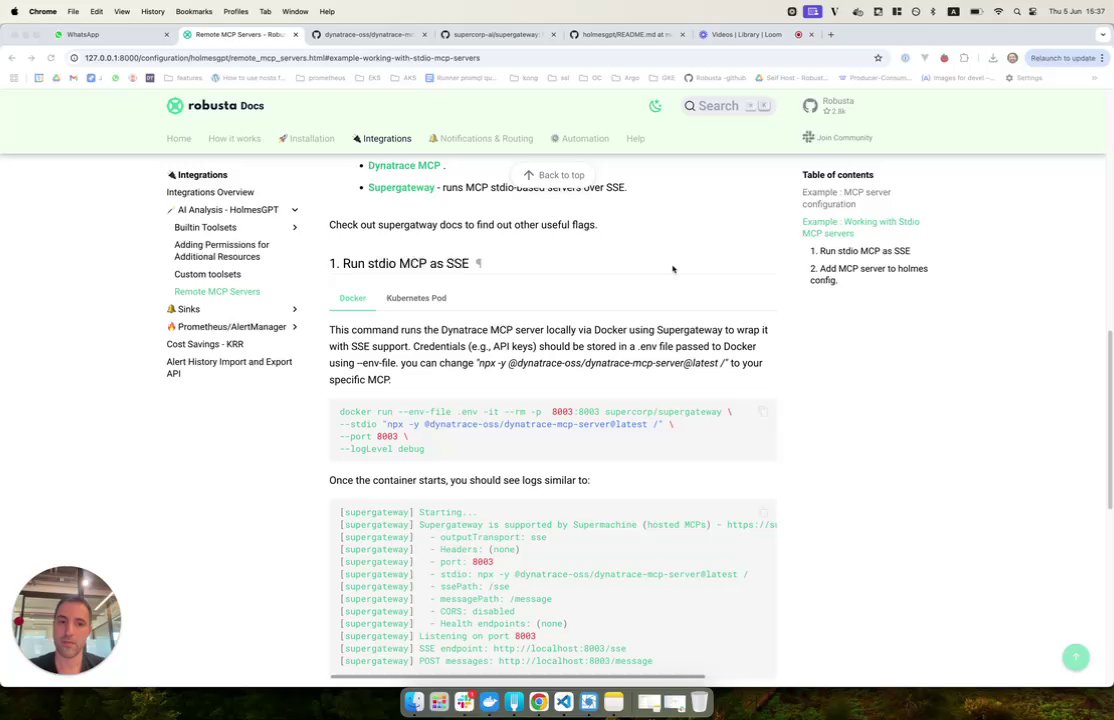1114x720 pixels.
Task: Copy the supergateway logs code block
Action: click(x=763, y=512)
